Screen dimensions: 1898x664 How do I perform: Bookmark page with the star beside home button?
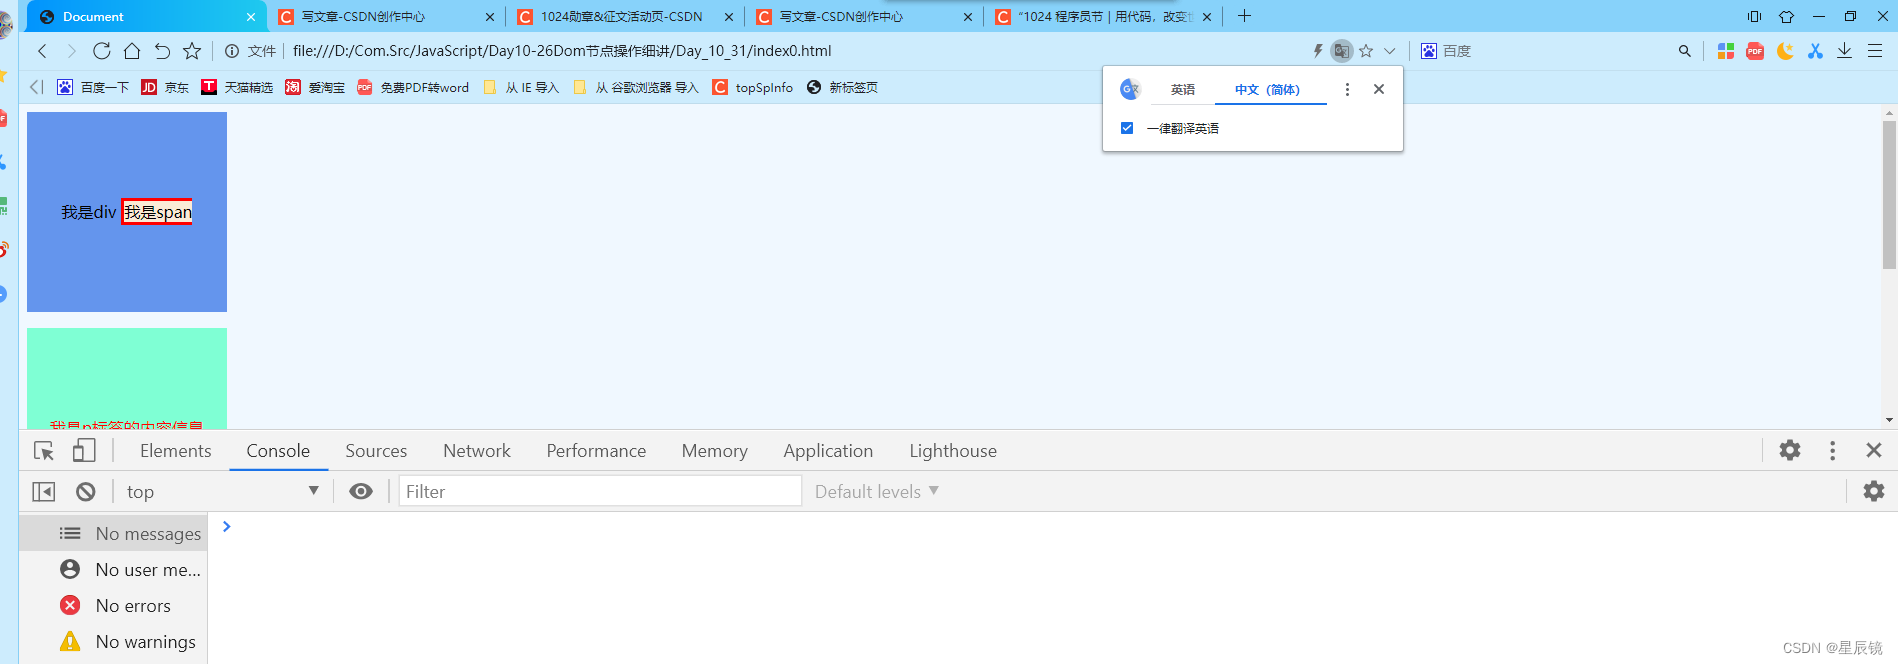pos(192,51)
